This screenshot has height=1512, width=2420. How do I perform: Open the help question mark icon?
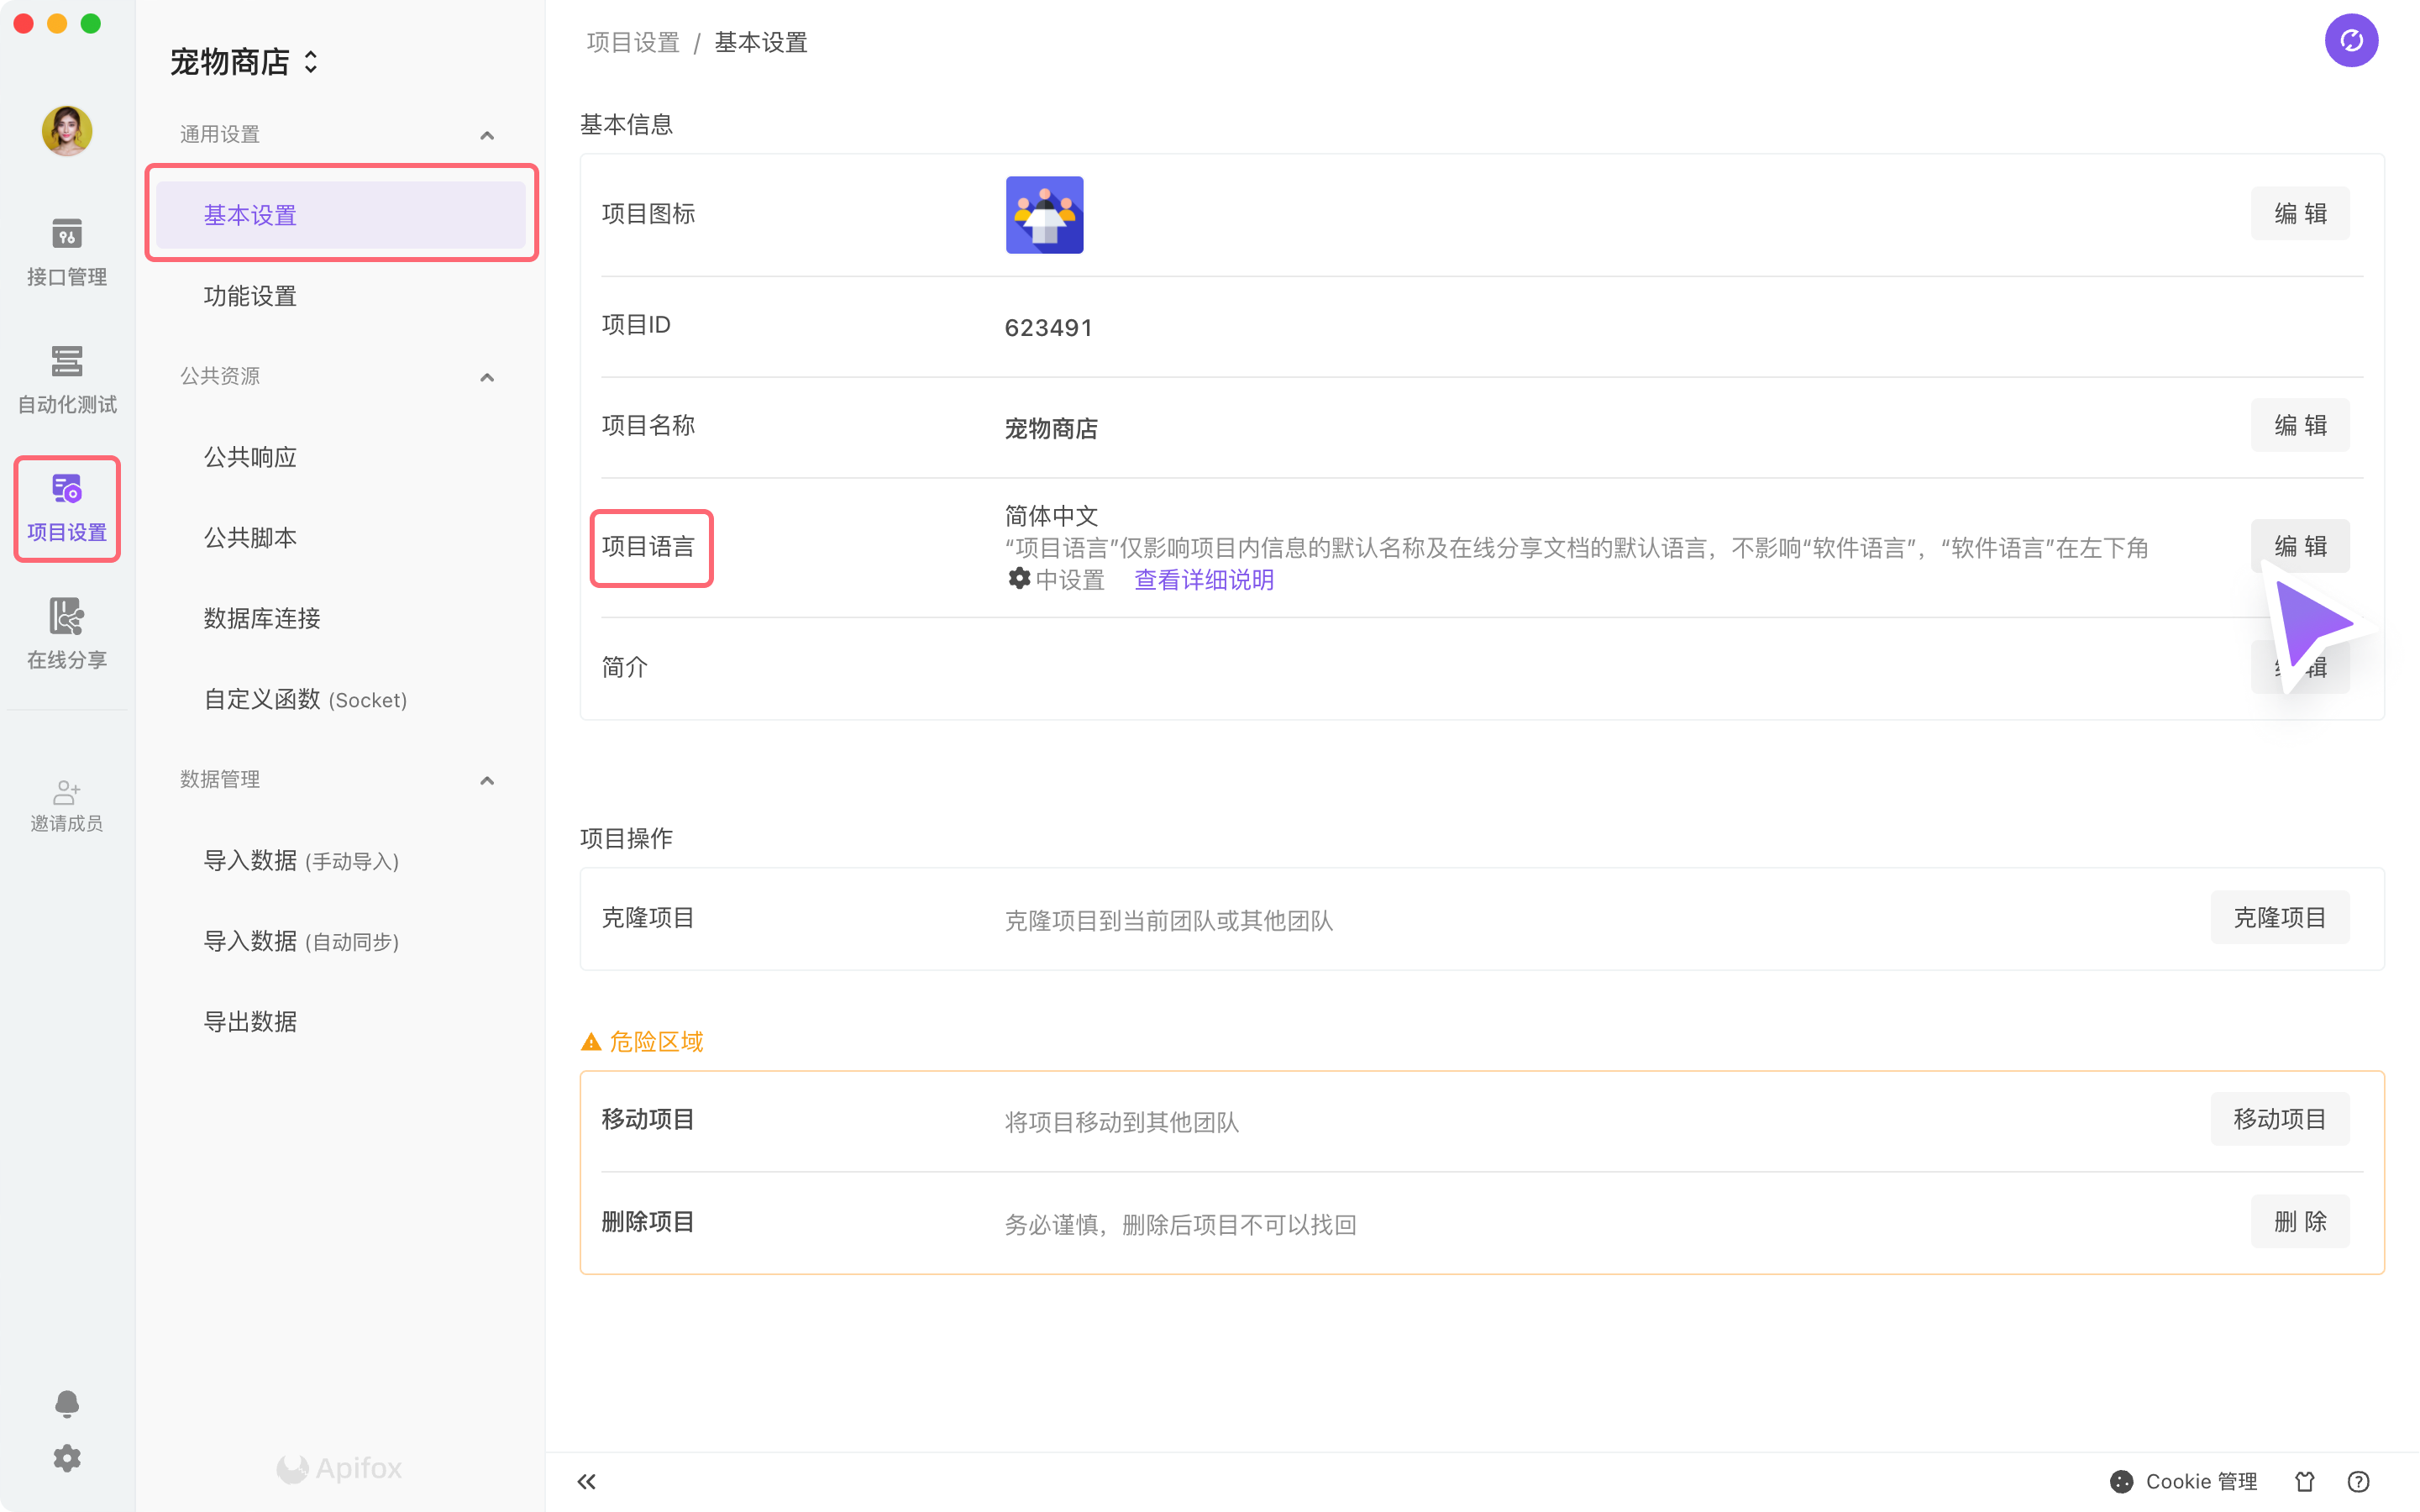coord(2358,1481)
